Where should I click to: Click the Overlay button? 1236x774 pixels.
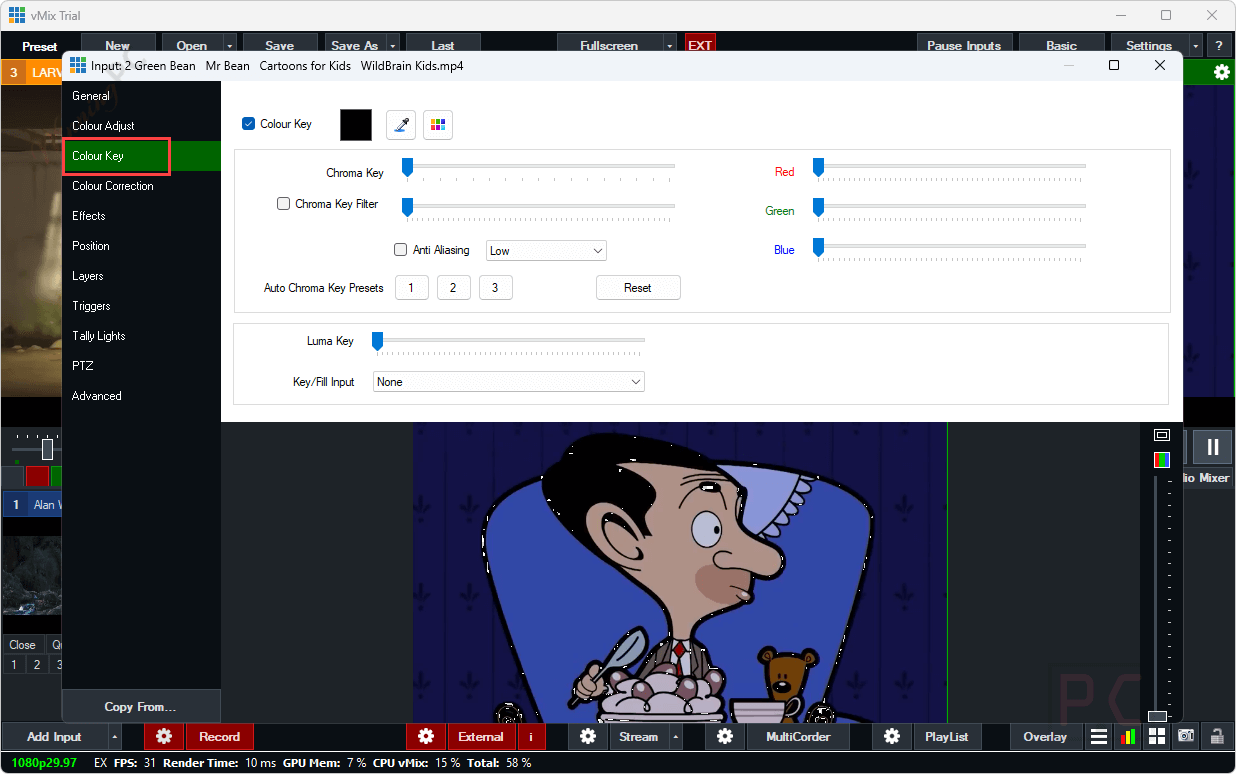tap(1045, 737)
